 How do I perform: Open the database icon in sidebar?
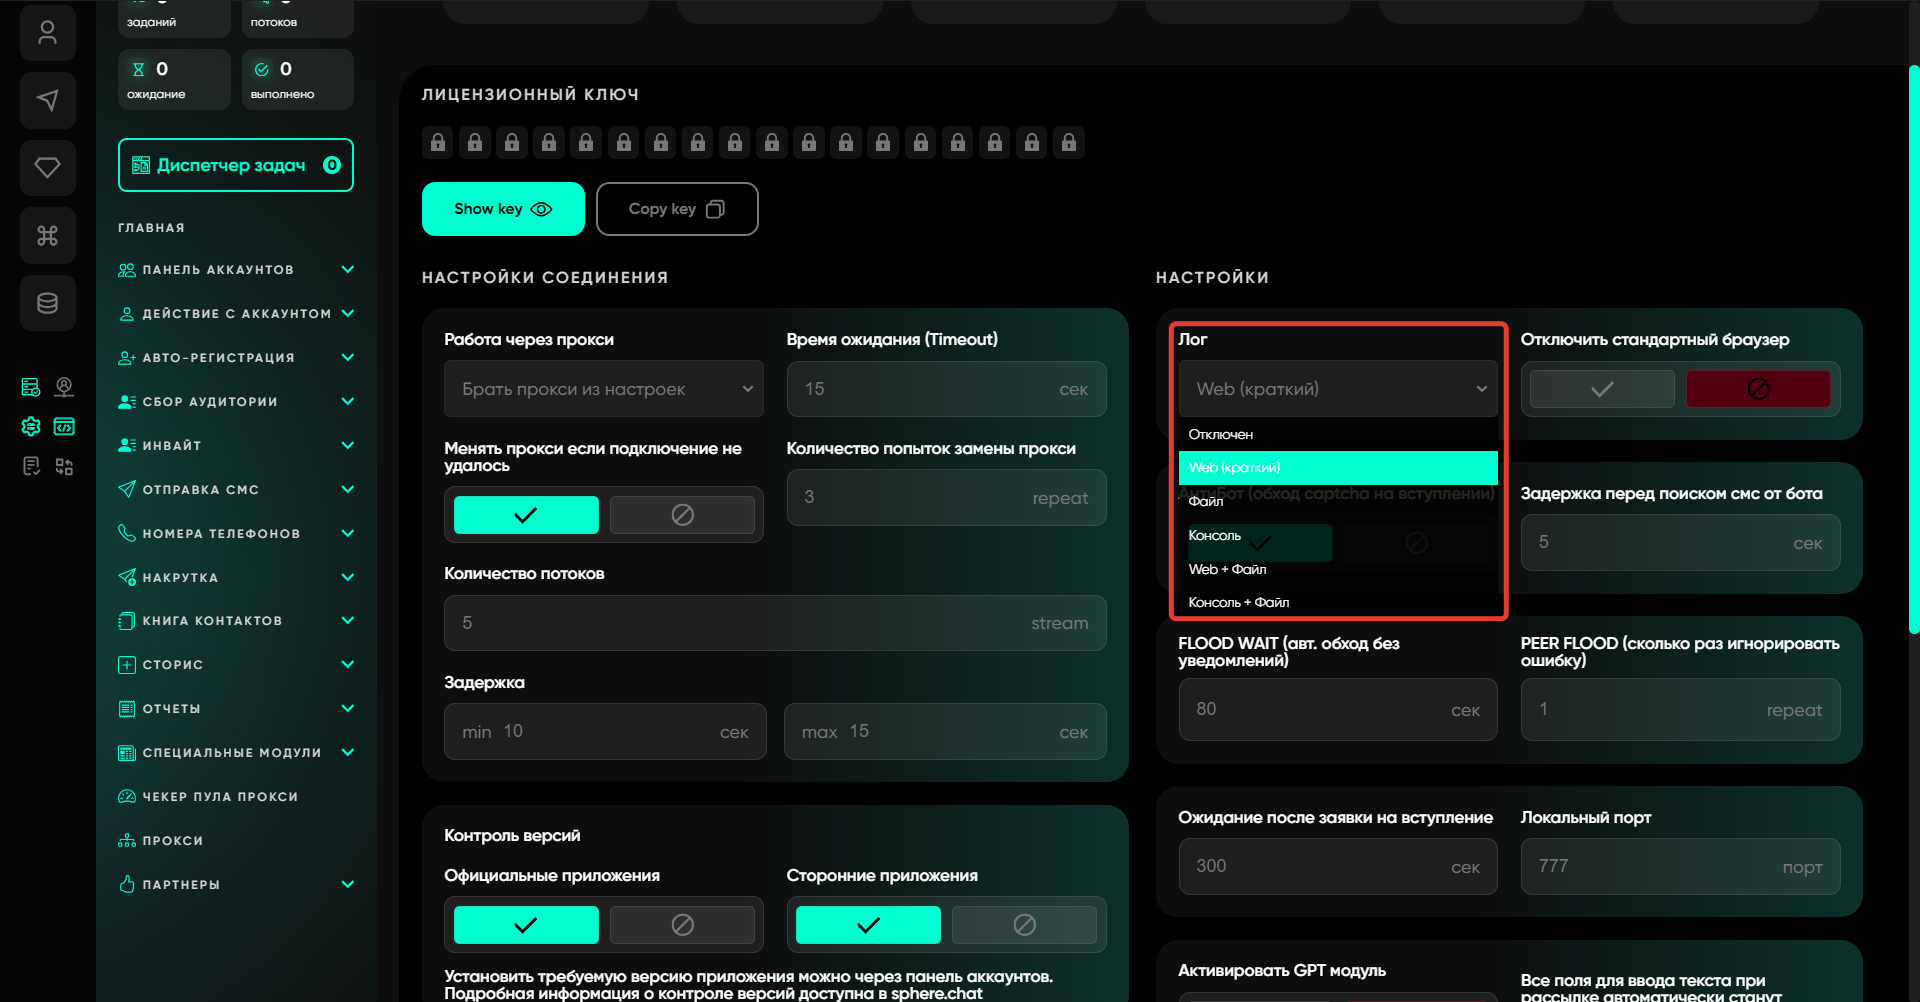(47, 303)
